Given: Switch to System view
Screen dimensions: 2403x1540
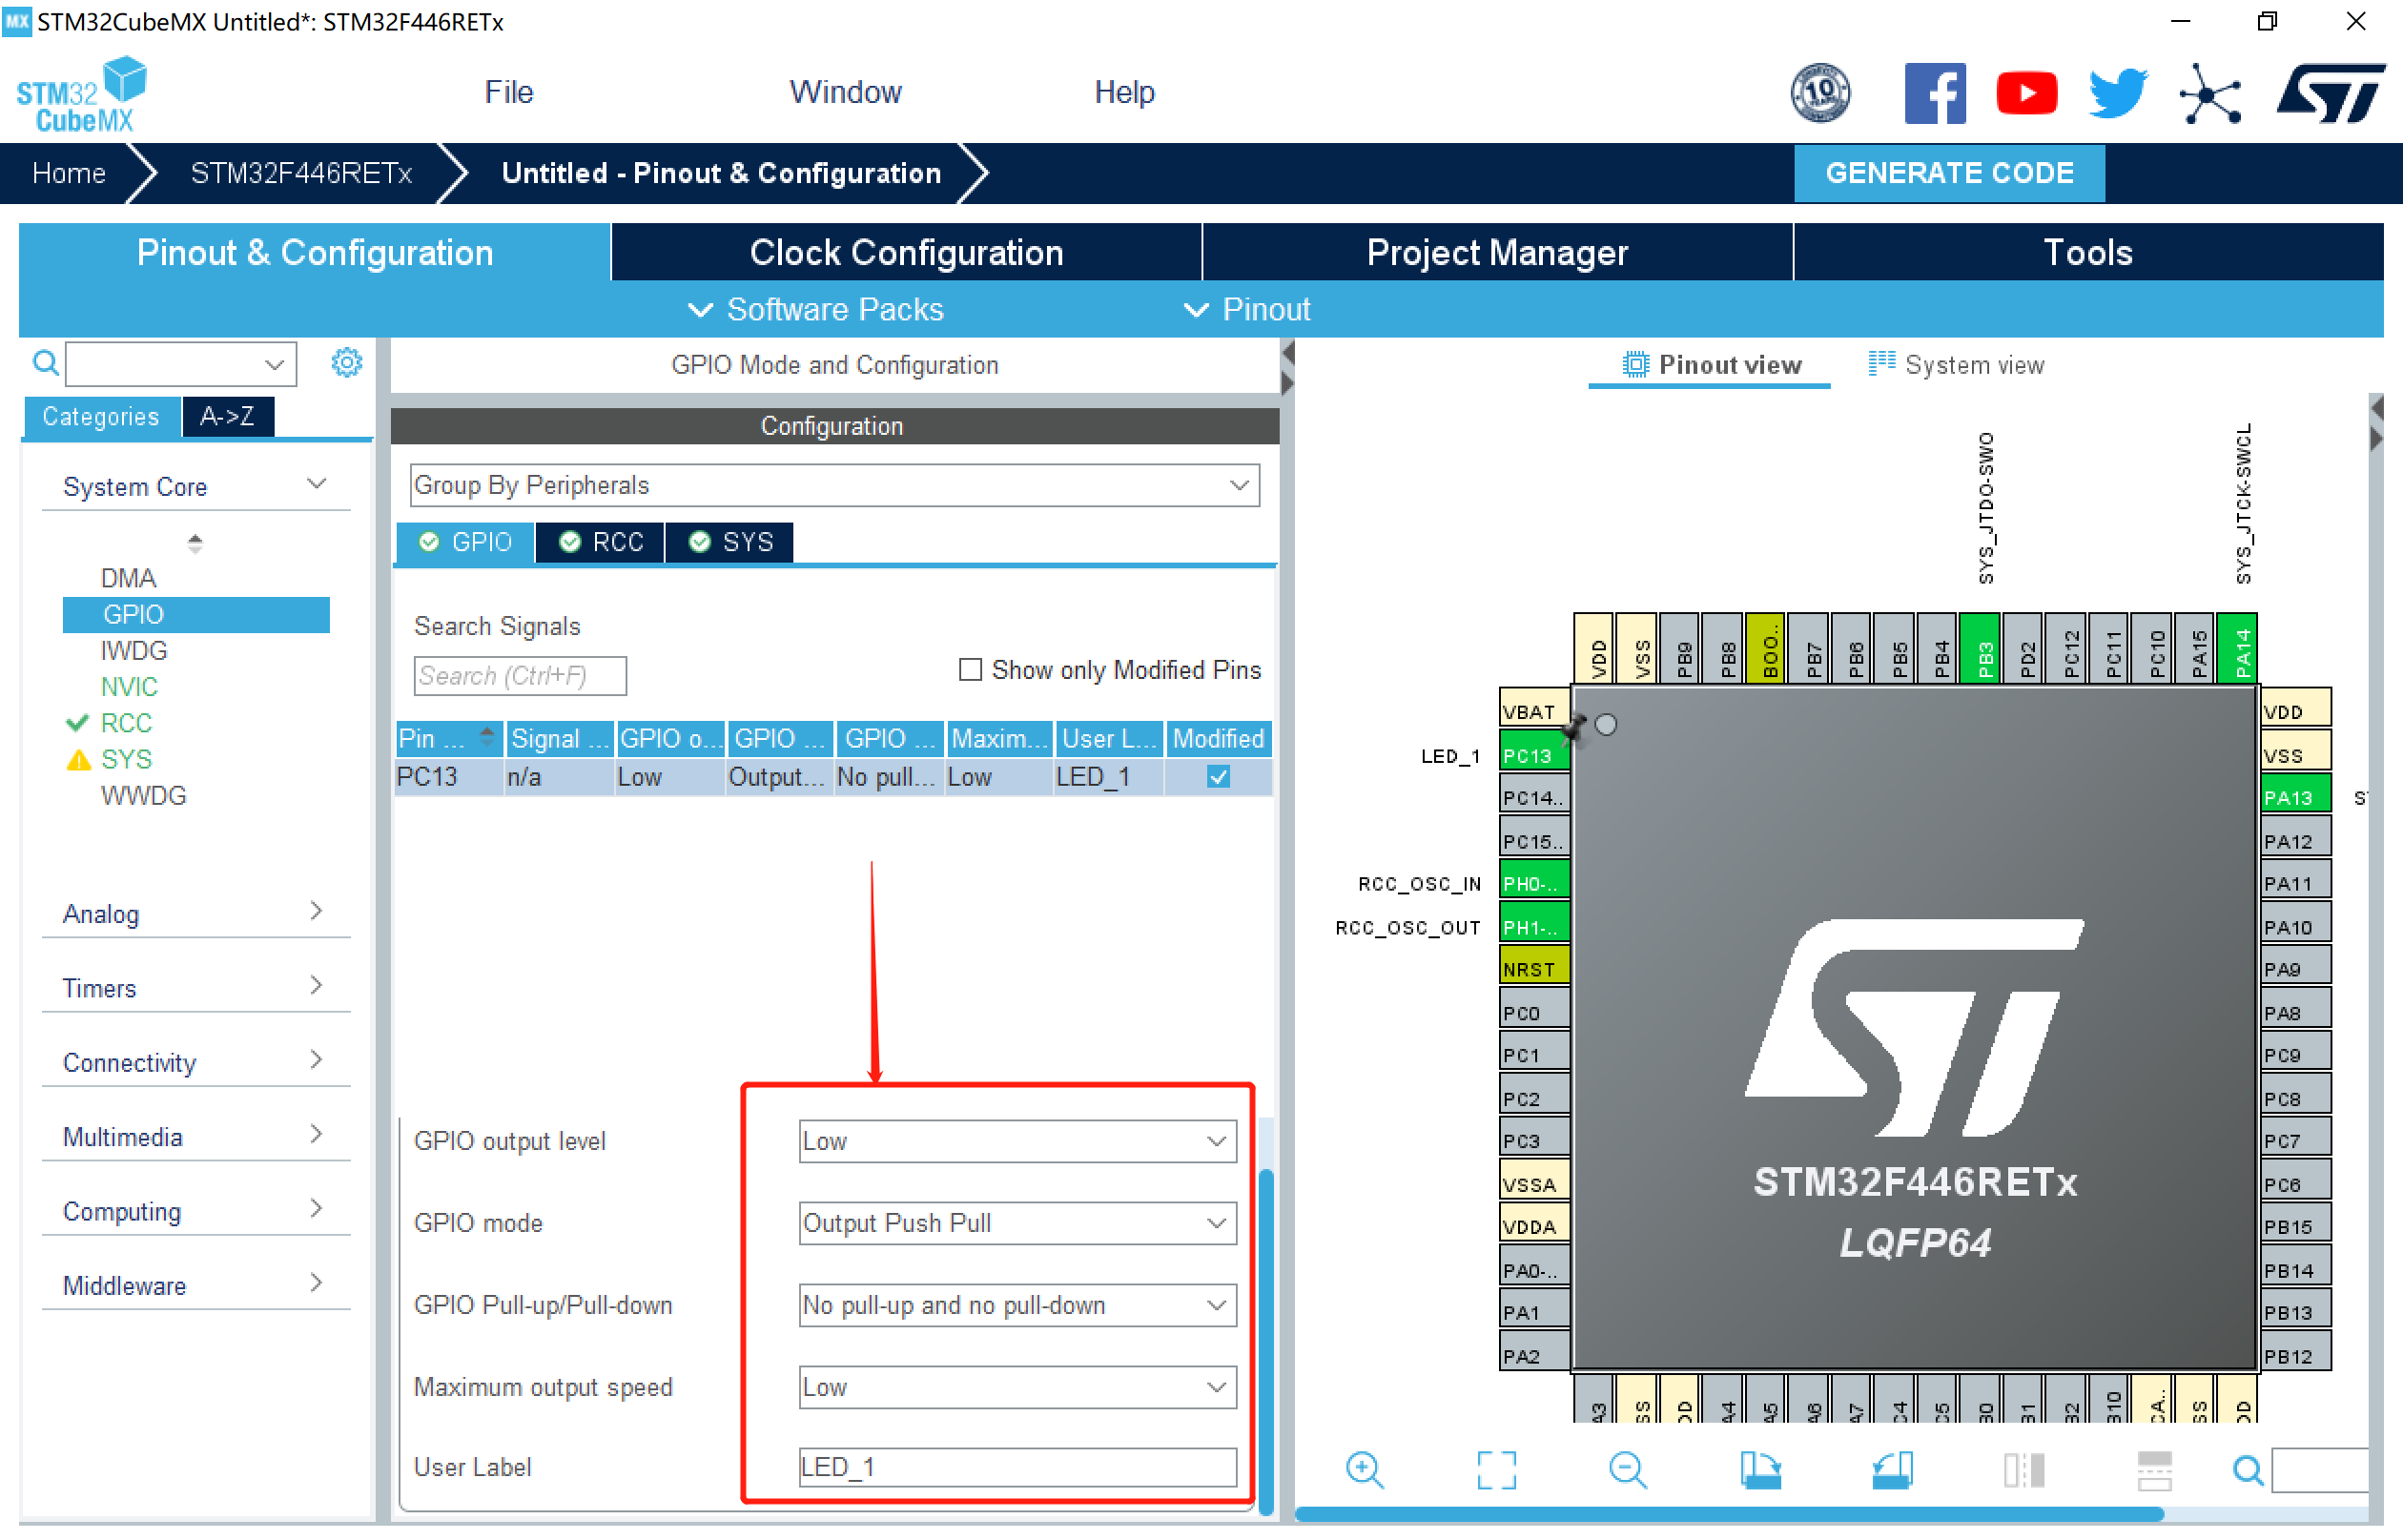Looking at the screenshot, I should pos(1956,365).
